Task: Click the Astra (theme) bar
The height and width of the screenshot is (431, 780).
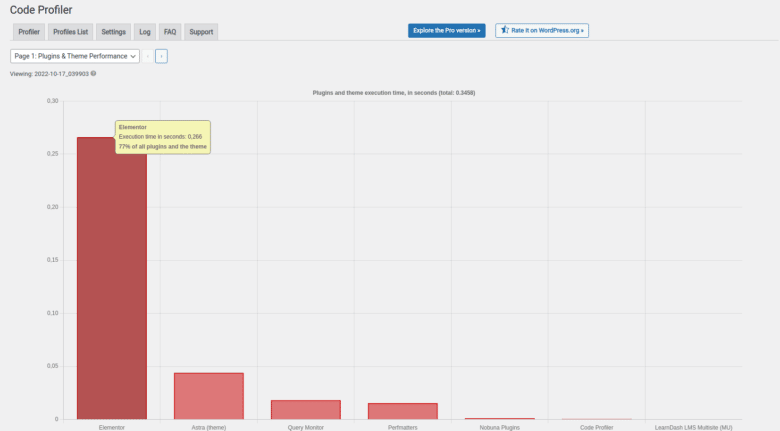Action: 209,396
